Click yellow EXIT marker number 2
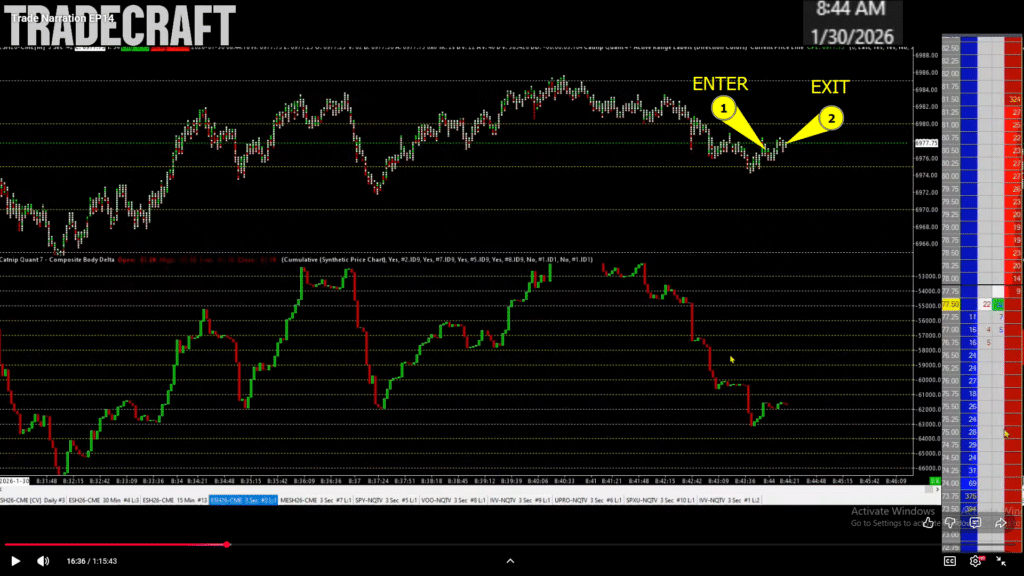This screenshot has height=576, width=1024. tap(831, 118)
